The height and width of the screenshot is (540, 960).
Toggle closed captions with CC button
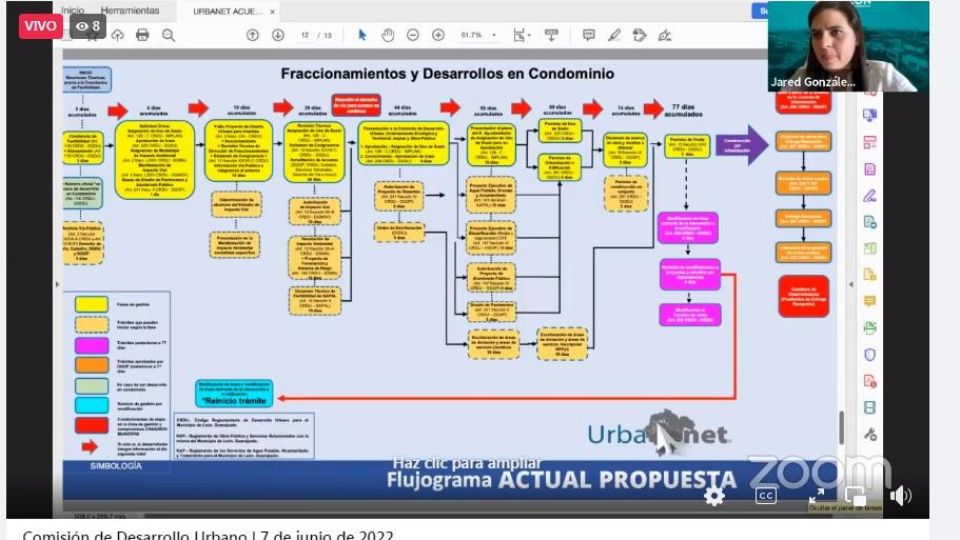coord(766,495)
